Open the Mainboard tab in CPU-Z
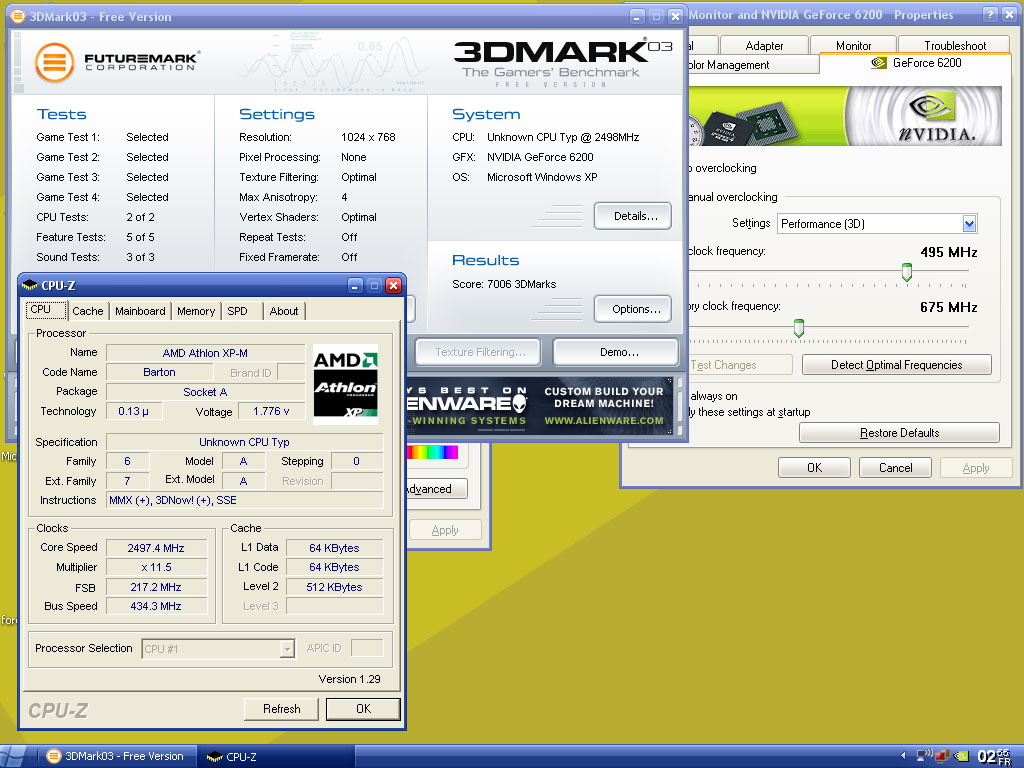1024x768 pixels. pyautogui.click(x=140, y=312)
